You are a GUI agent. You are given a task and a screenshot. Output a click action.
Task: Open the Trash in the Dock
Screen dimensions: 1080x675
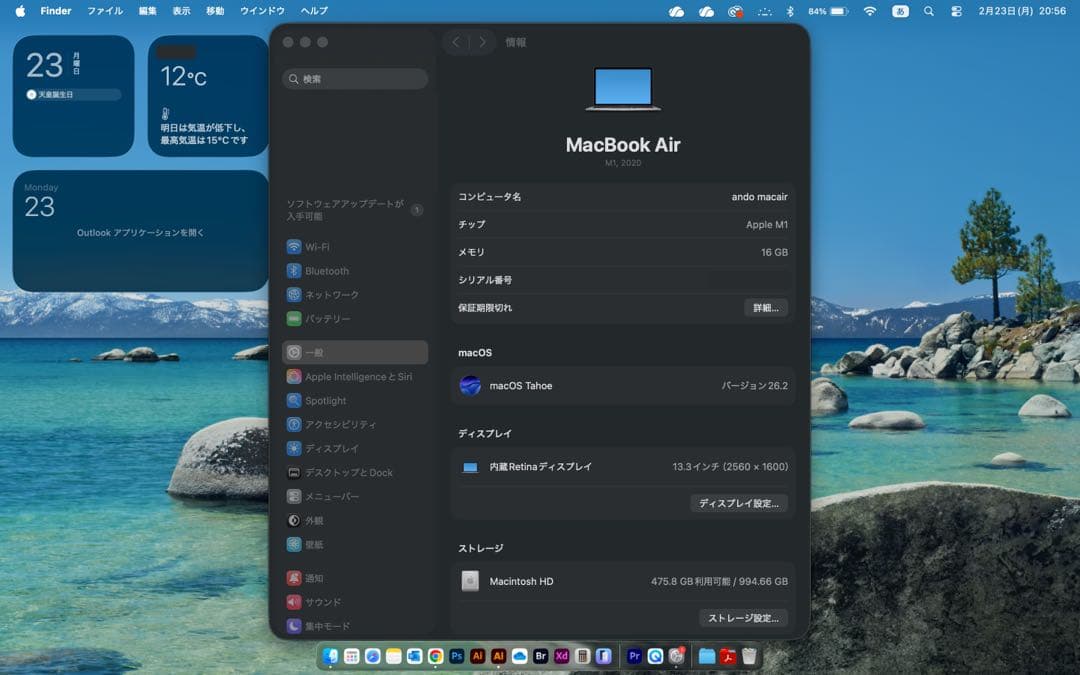tap(749, 656)
